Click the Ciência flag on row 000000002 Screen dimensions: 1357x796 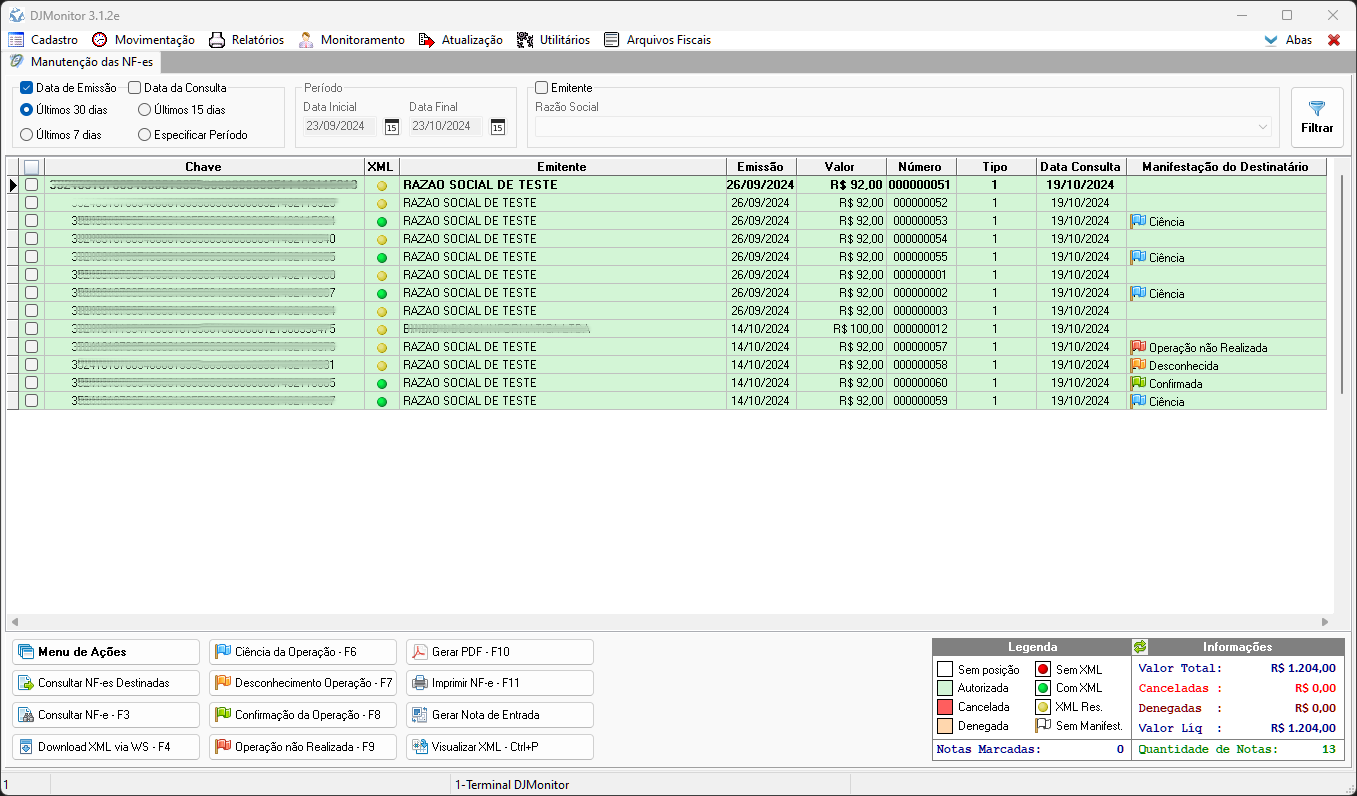coord(1138,293)
